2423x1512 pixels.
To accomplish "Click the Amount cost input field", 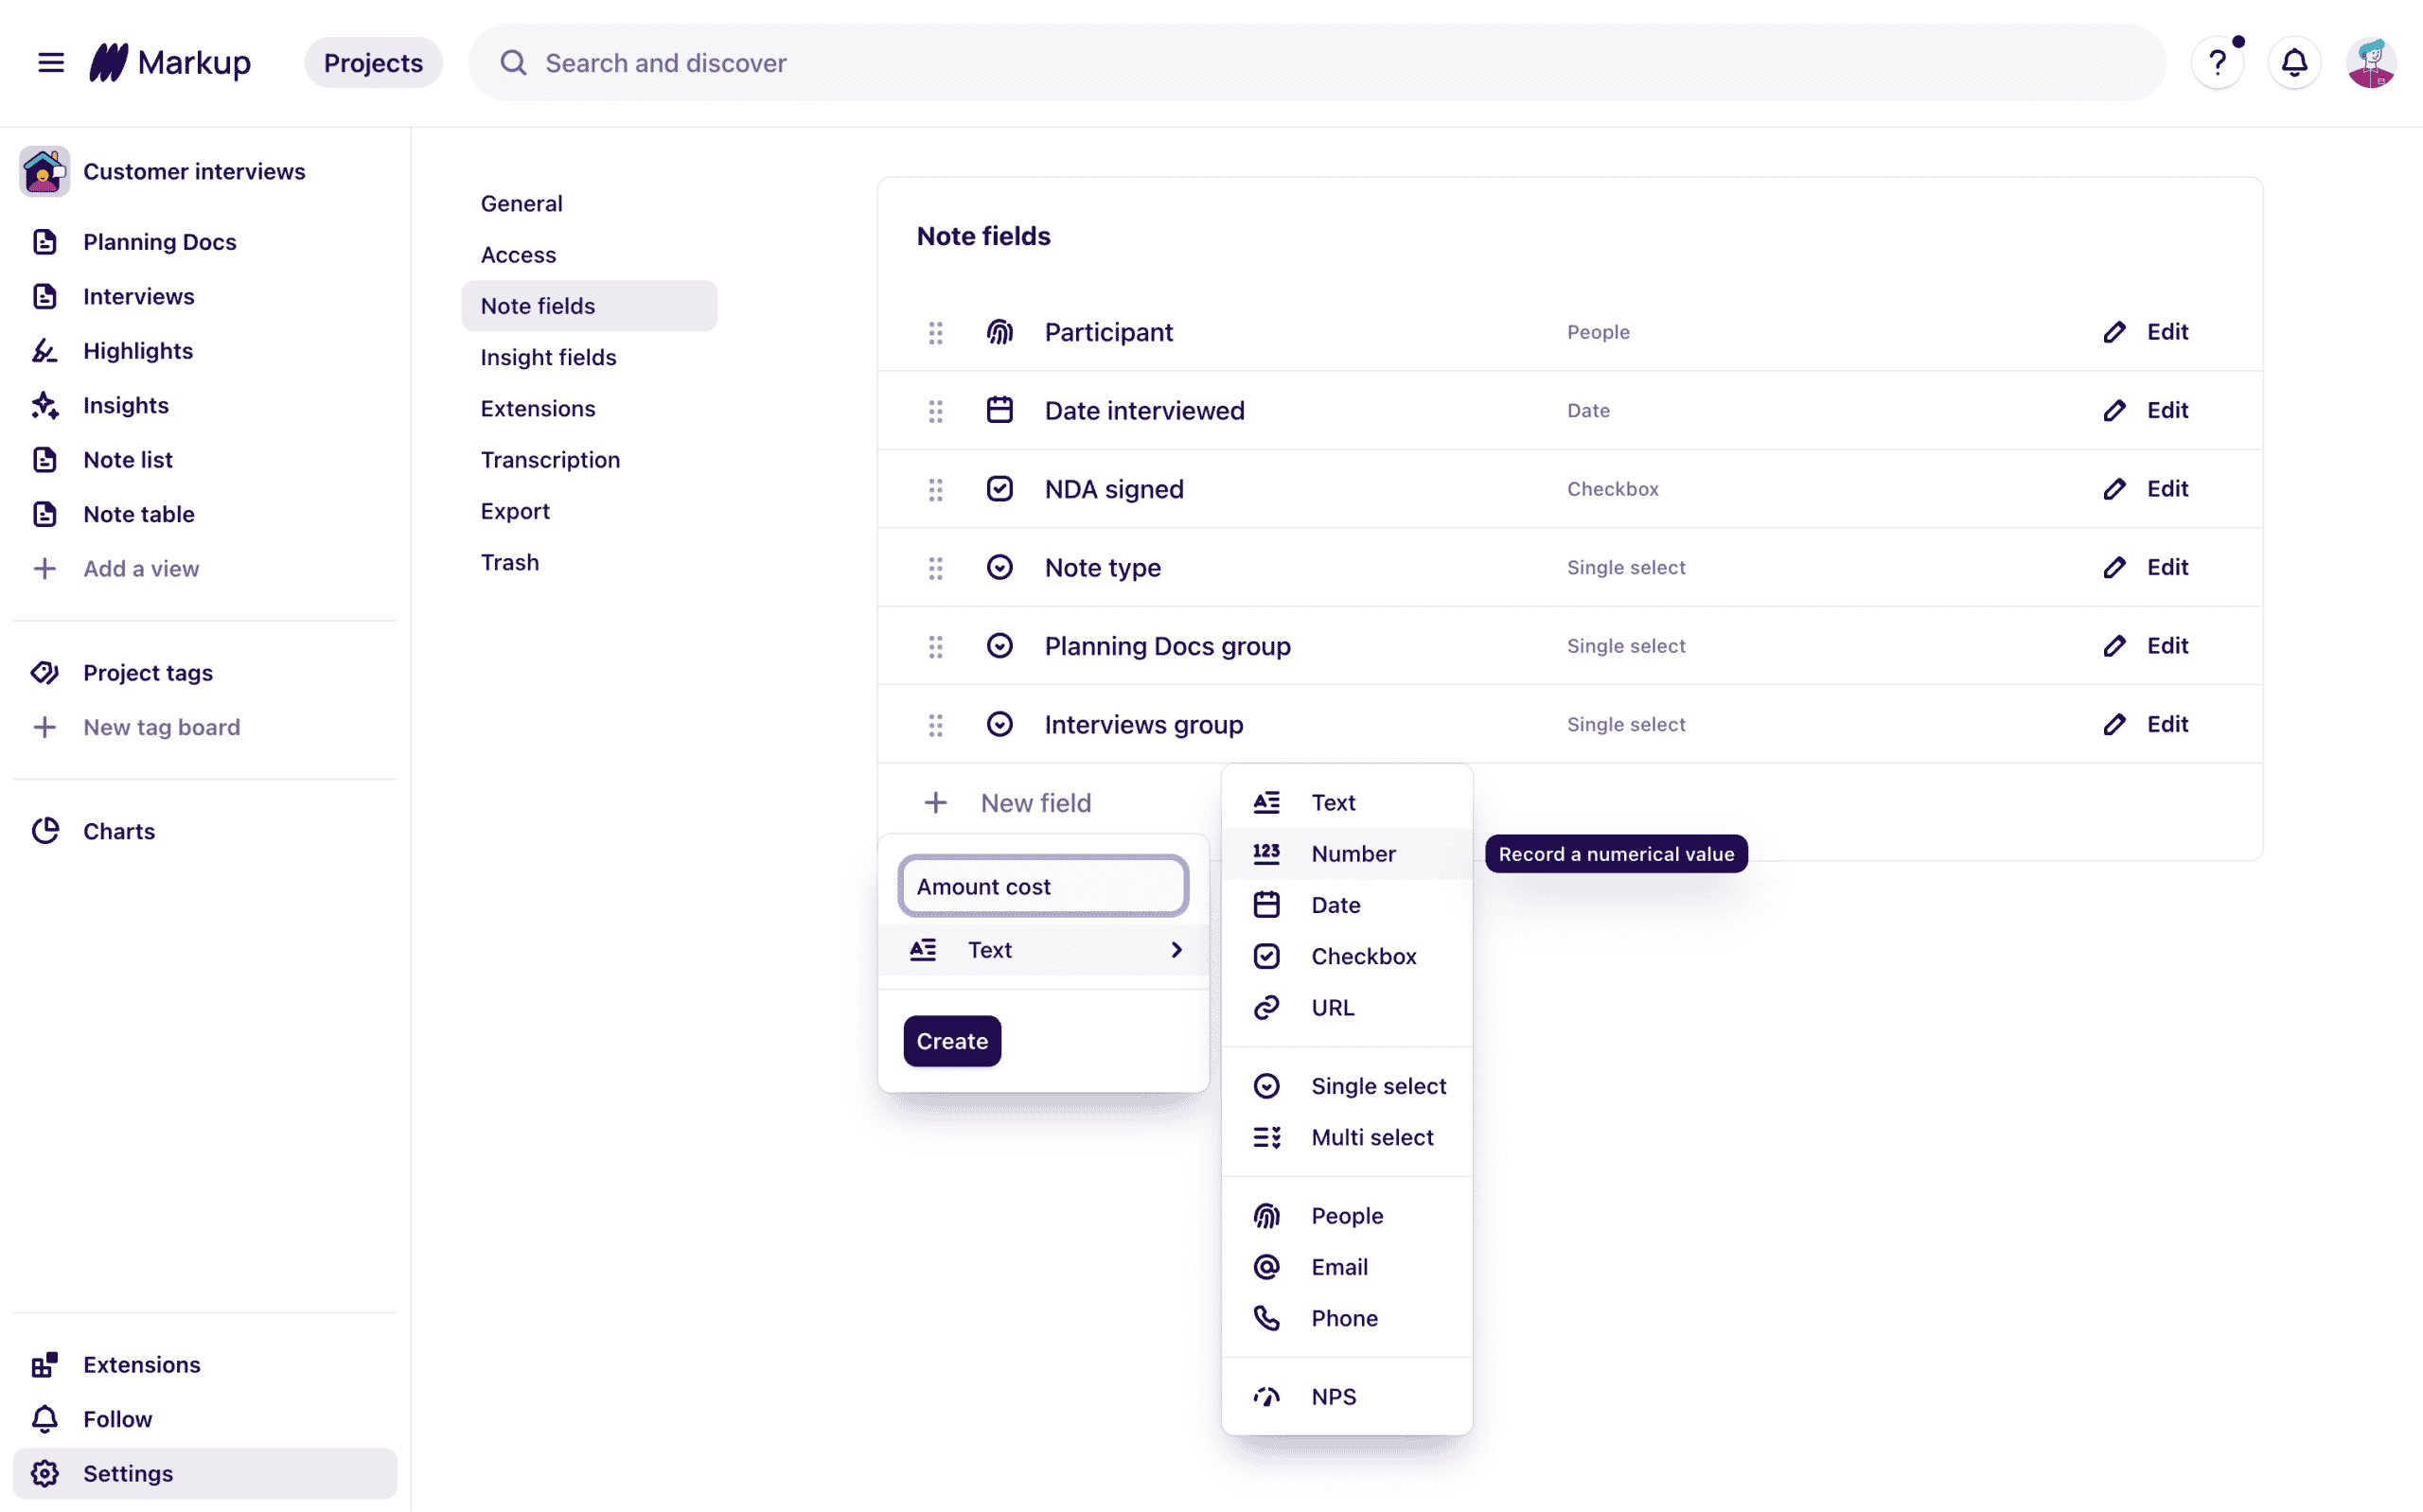I will (1042, 885).
